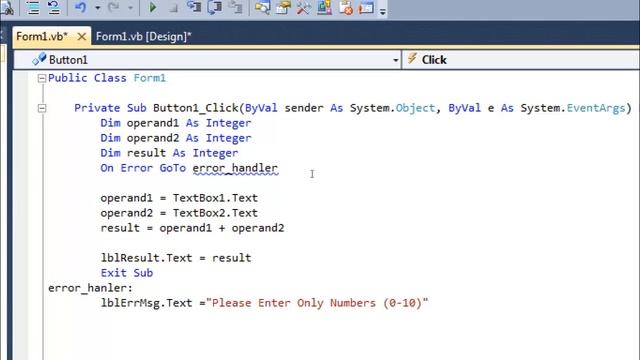Image resolution: width=640 pixels, height=360 pixels.
Task: Click the 'Form1' class name in code
Action: tap(150, 78)
